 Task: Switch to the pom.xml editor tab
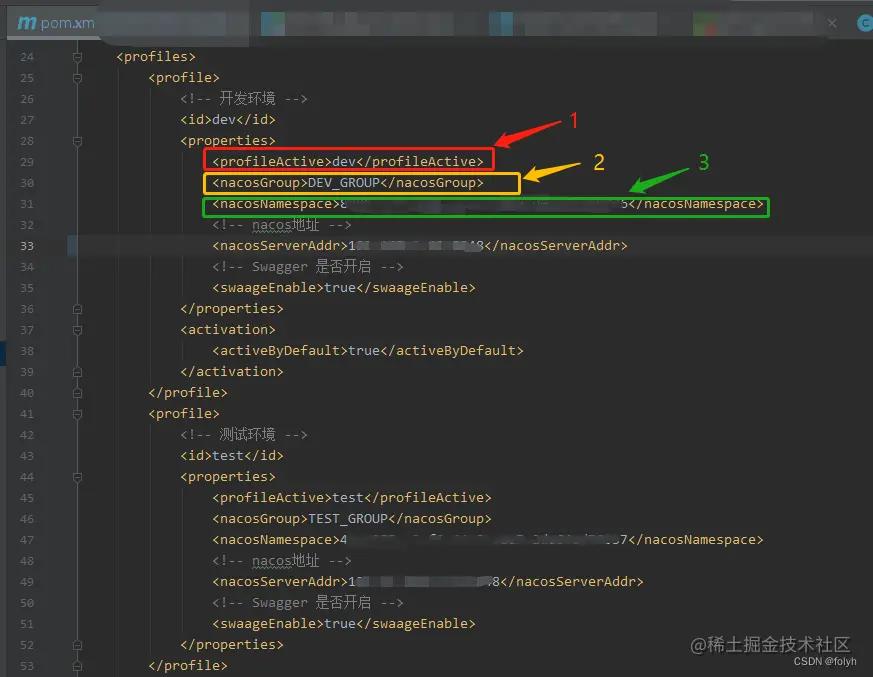coord(56,23)
